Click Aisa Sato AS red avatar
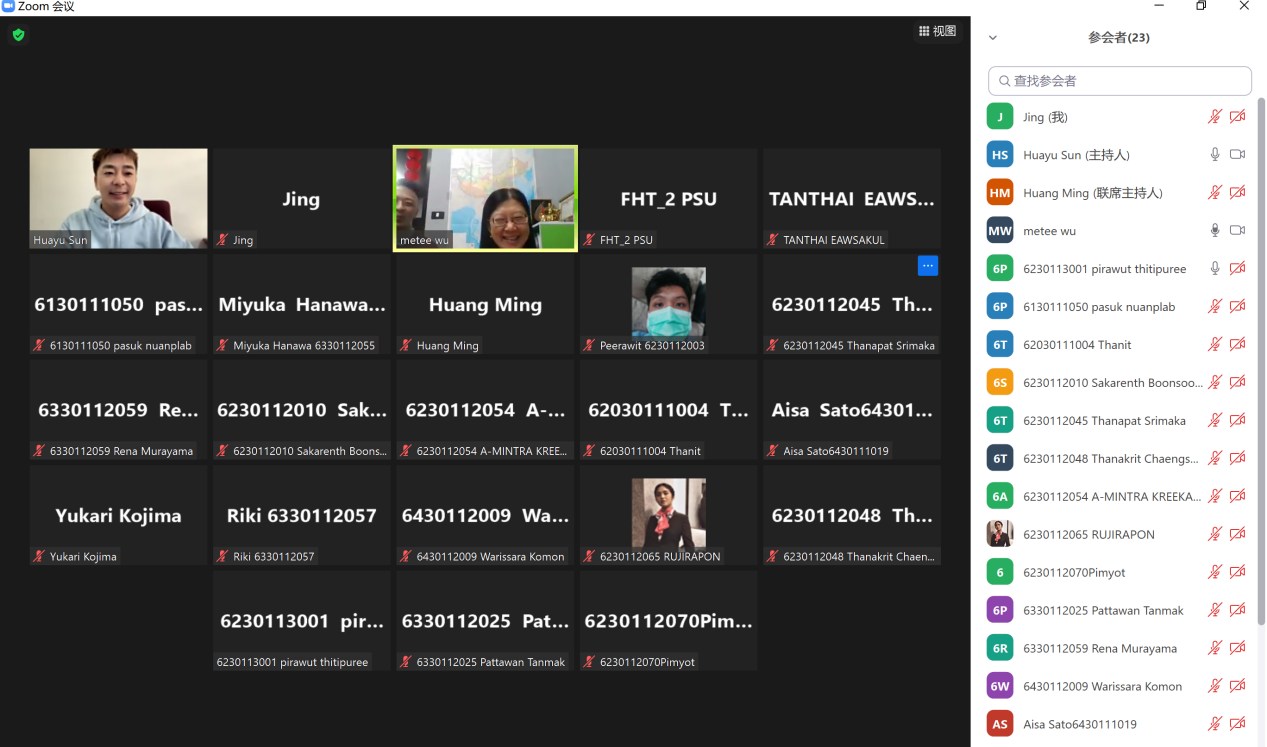Image resolution: width=1267 pixels, height=747 pixels. [x=1000, y=725]
